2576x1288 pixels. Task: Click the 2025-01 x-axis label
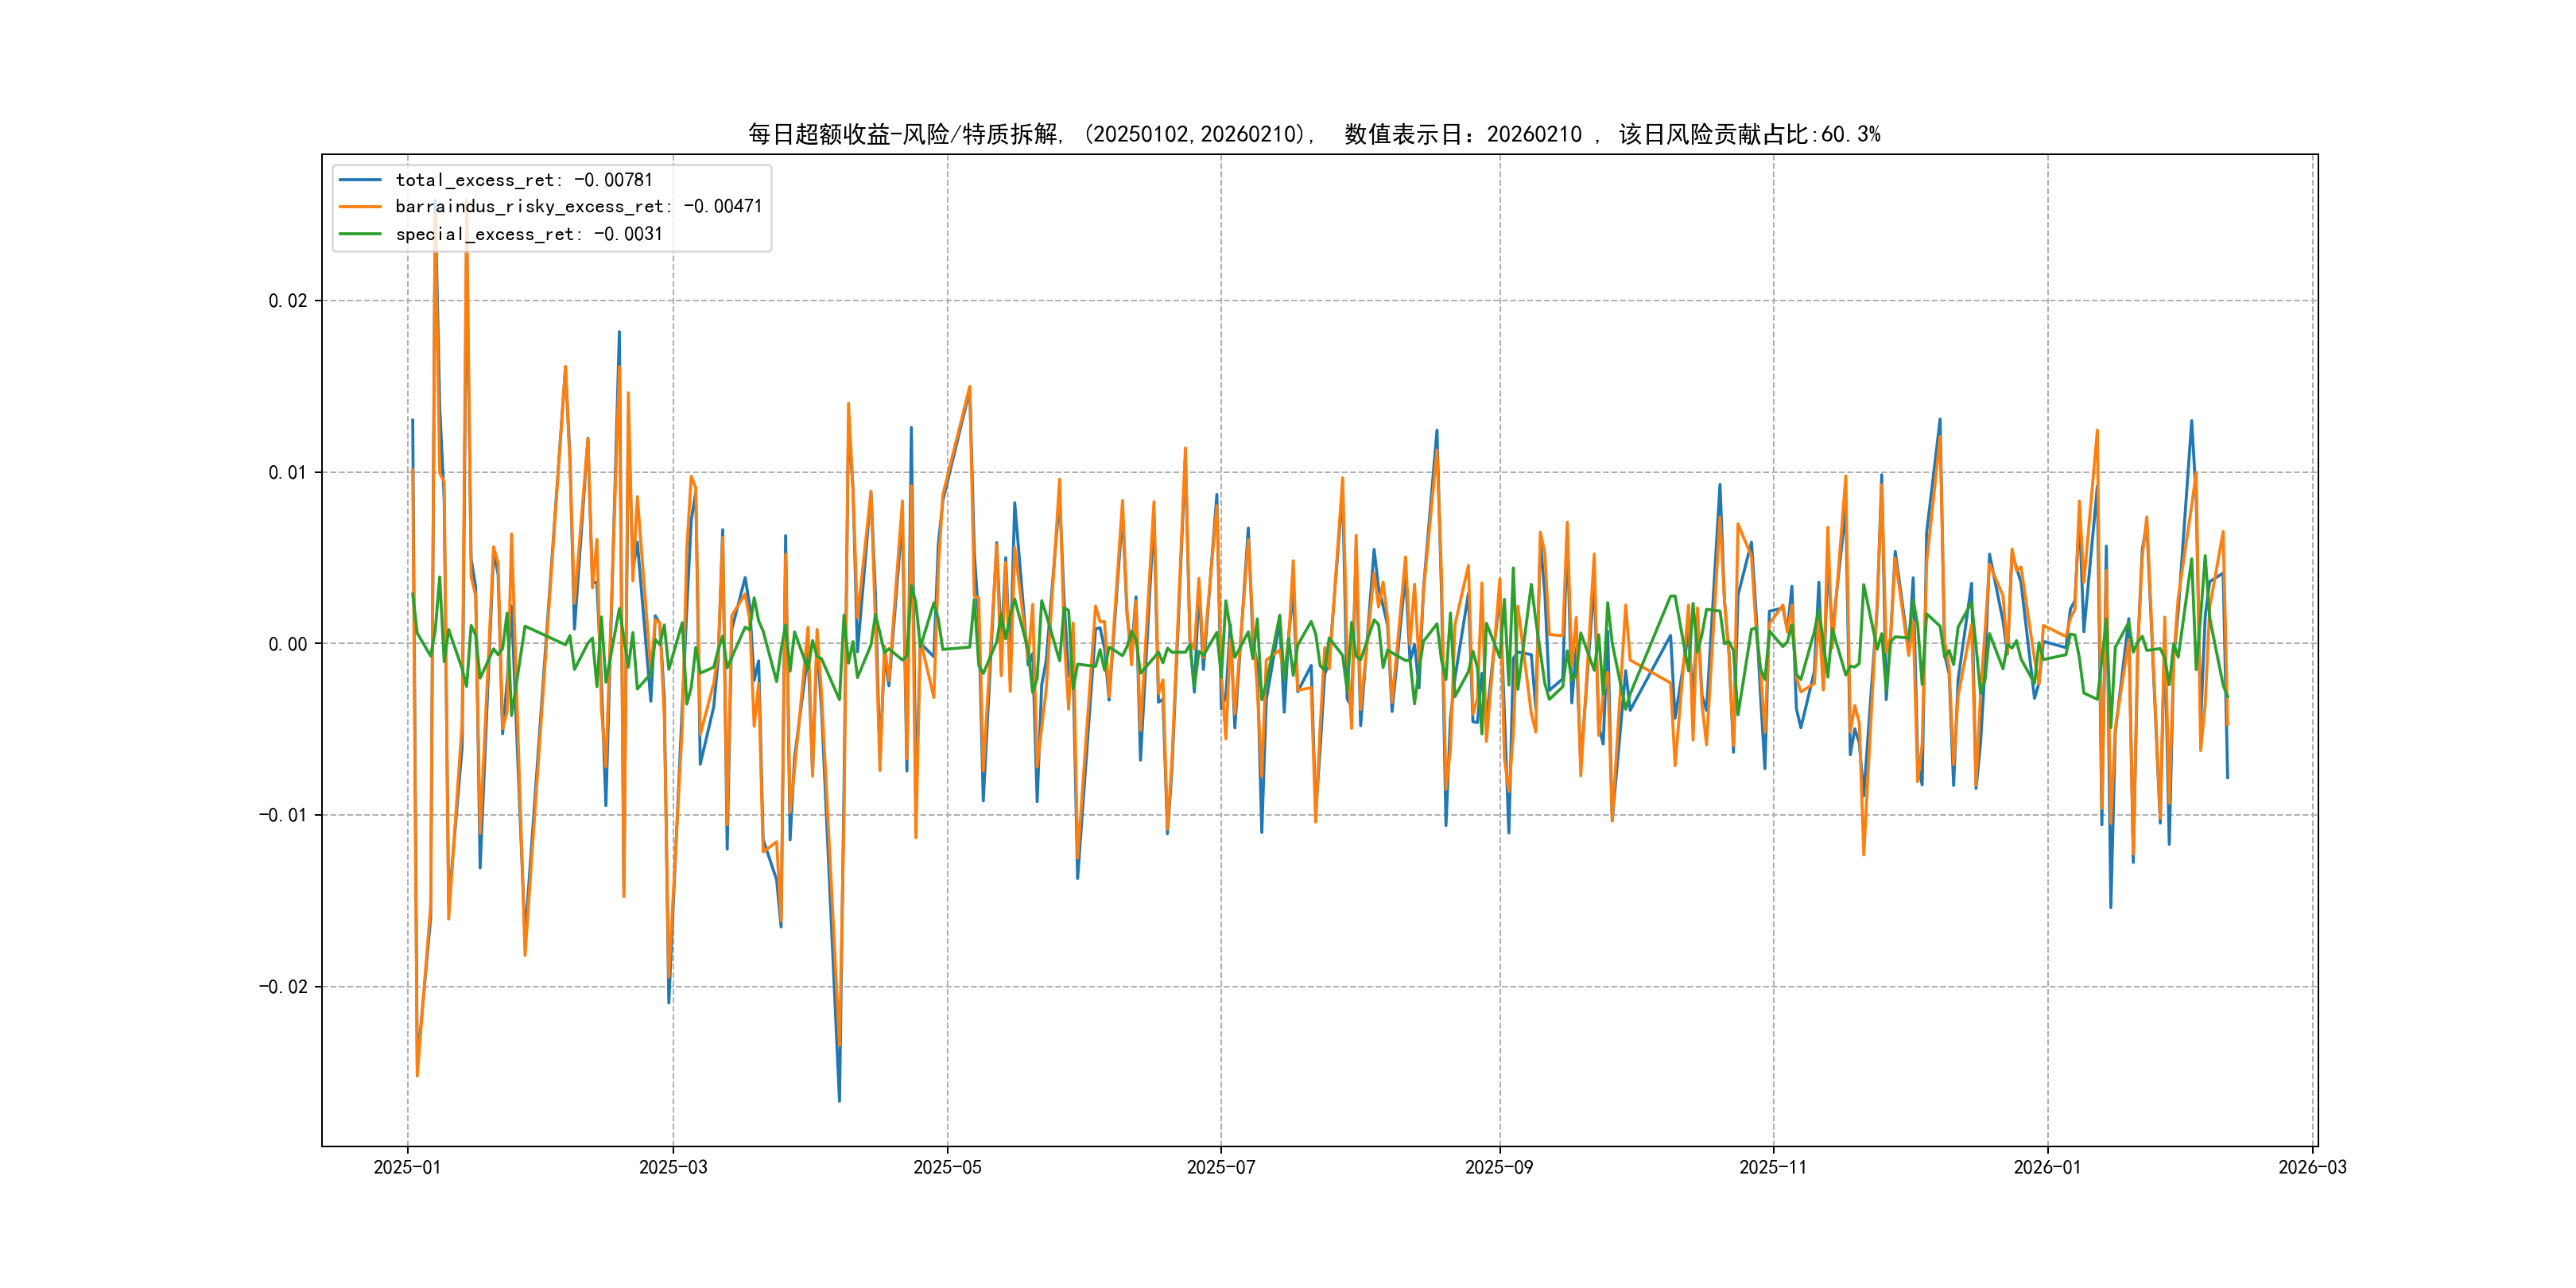click(x=407, y=1167)
